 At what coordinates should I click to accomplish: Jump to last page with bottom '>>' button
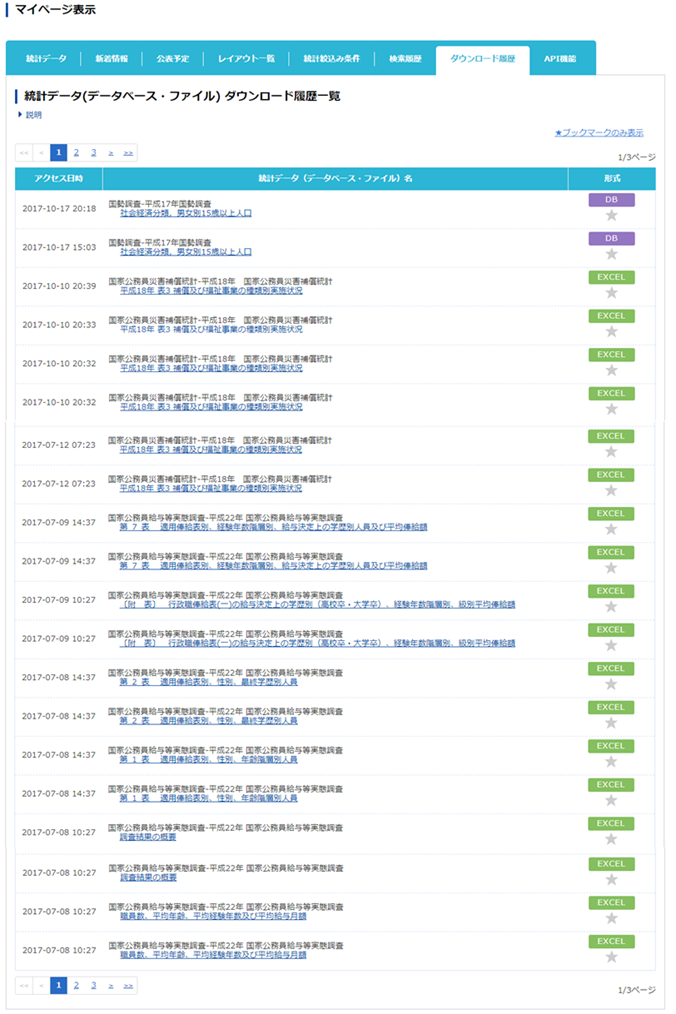tap(128, 985)
